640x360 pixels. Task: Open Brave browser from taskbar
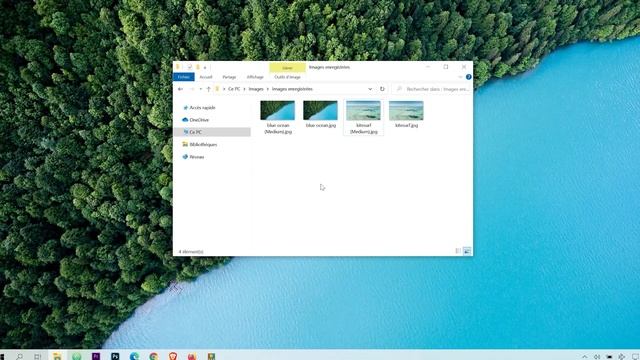pos(173,356)
